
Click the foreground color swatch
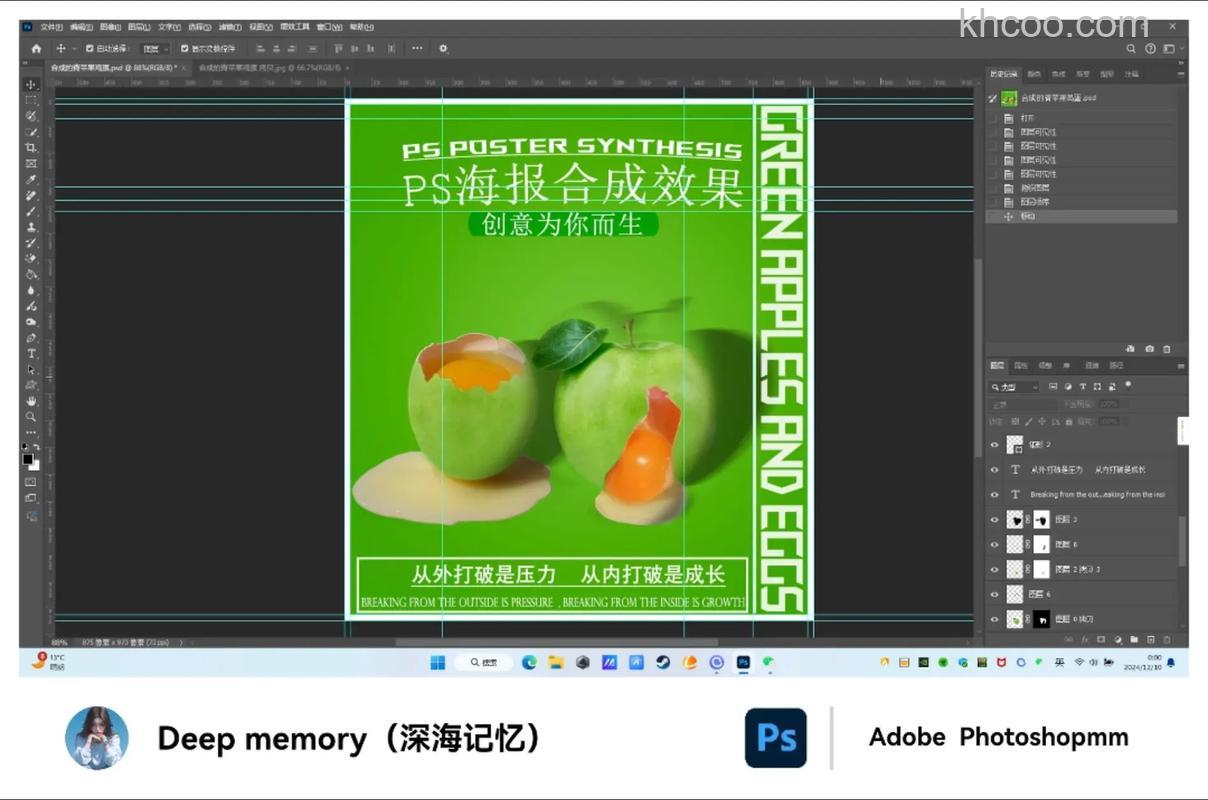point(28,459)
